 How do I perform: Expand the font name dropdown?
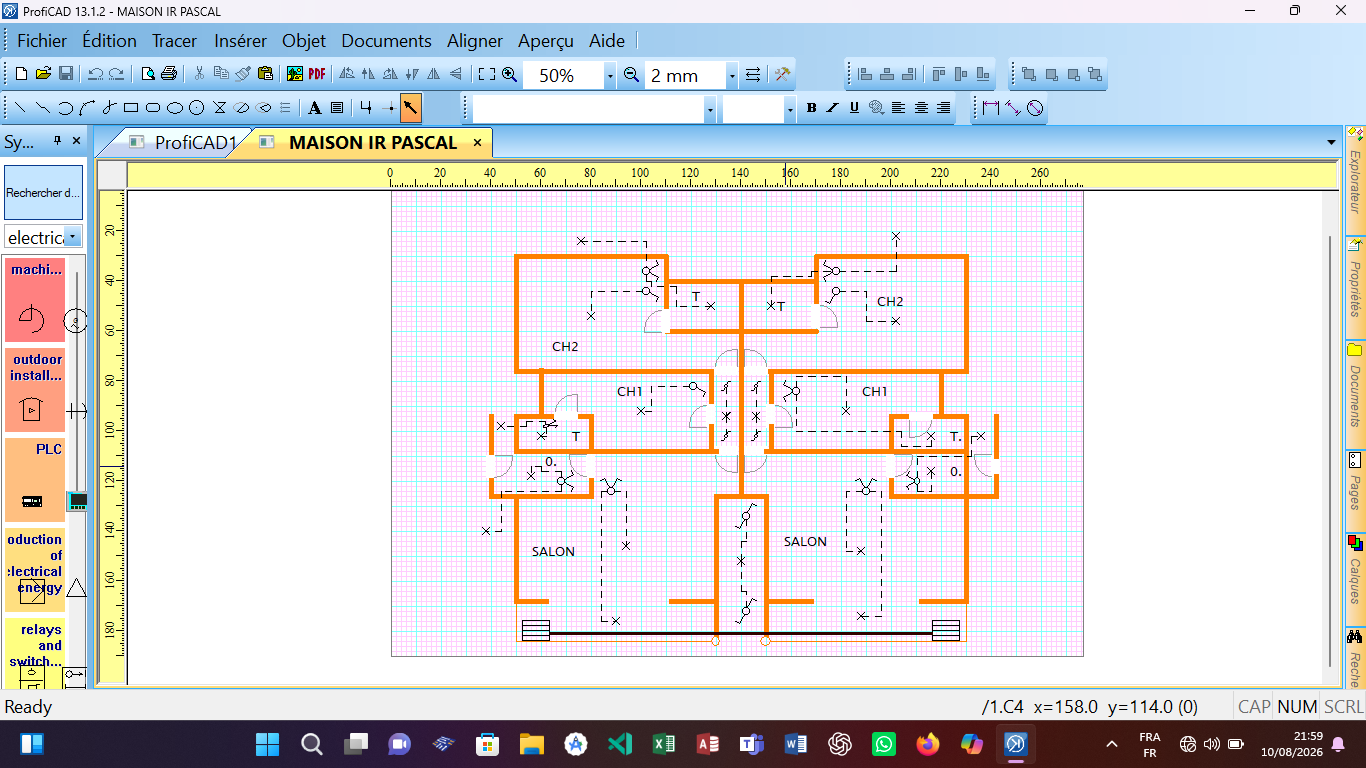point(710,108)
